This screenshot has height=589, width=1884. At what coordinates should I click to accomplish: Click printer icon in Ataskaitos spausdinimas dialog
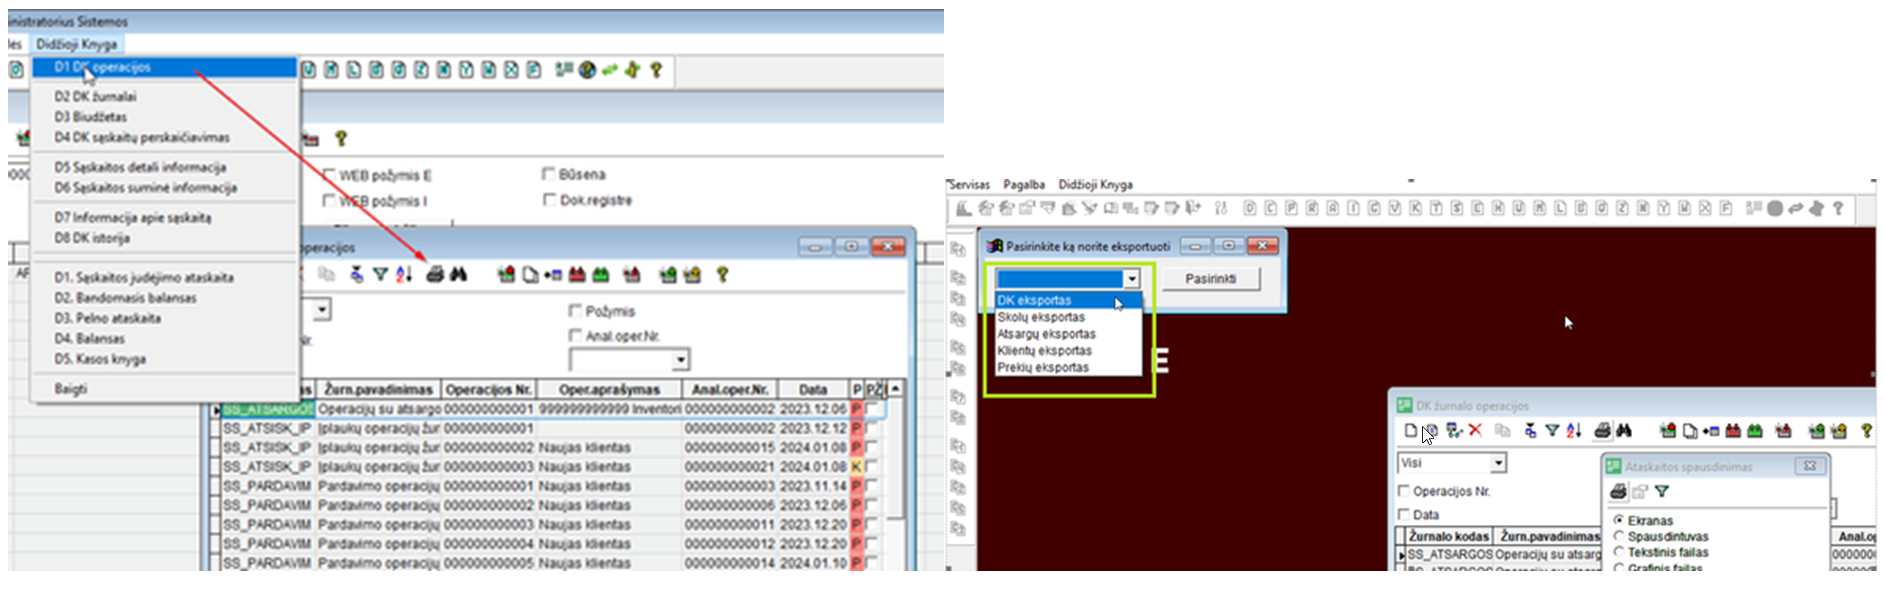[1618, 491]
